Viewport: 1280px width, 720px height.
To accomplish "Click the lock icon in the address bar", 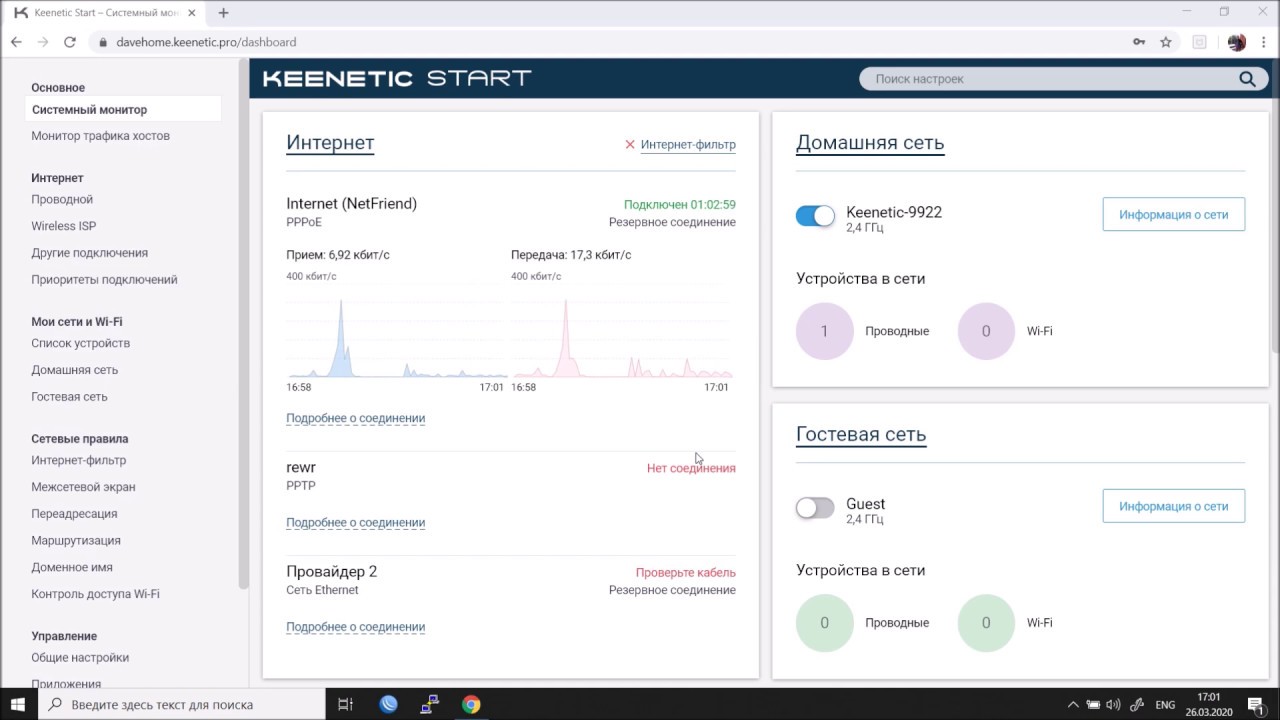I will [x=102, y=42].
